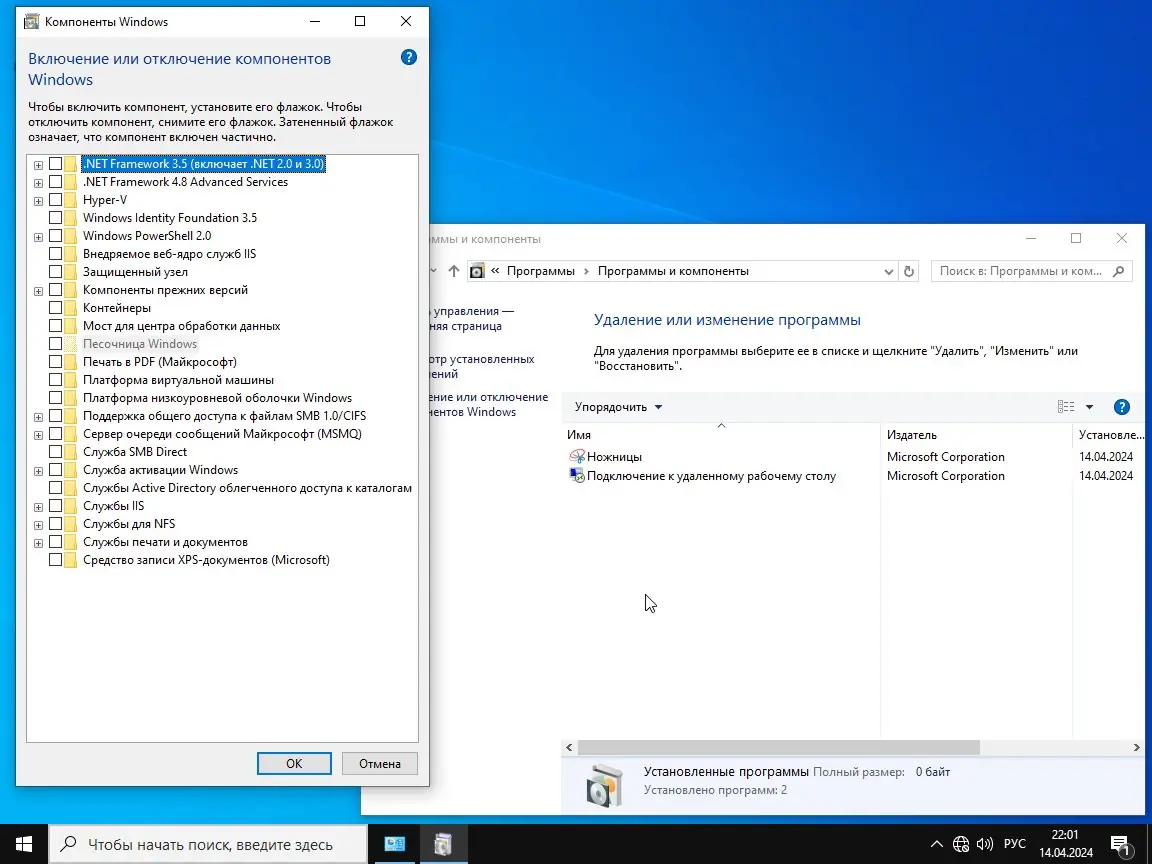Click the Windows Features taskbar icon
The height and width of the screenshot is (864, 1152).
click(443, 844)
